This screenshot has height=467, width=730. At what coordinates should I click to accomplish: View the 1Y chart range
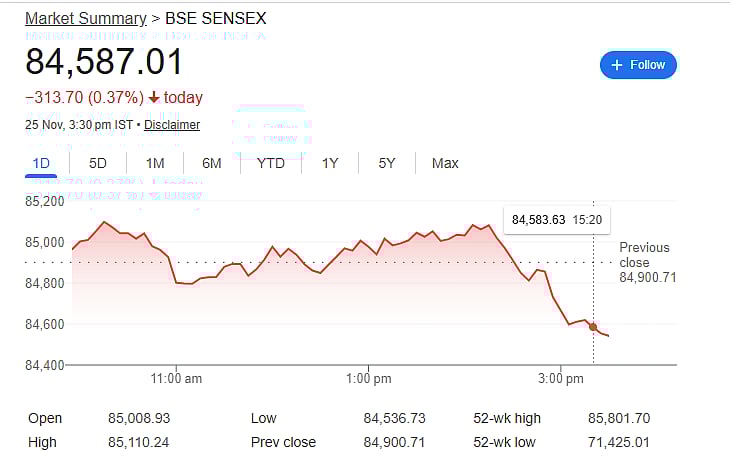[330, 163]
